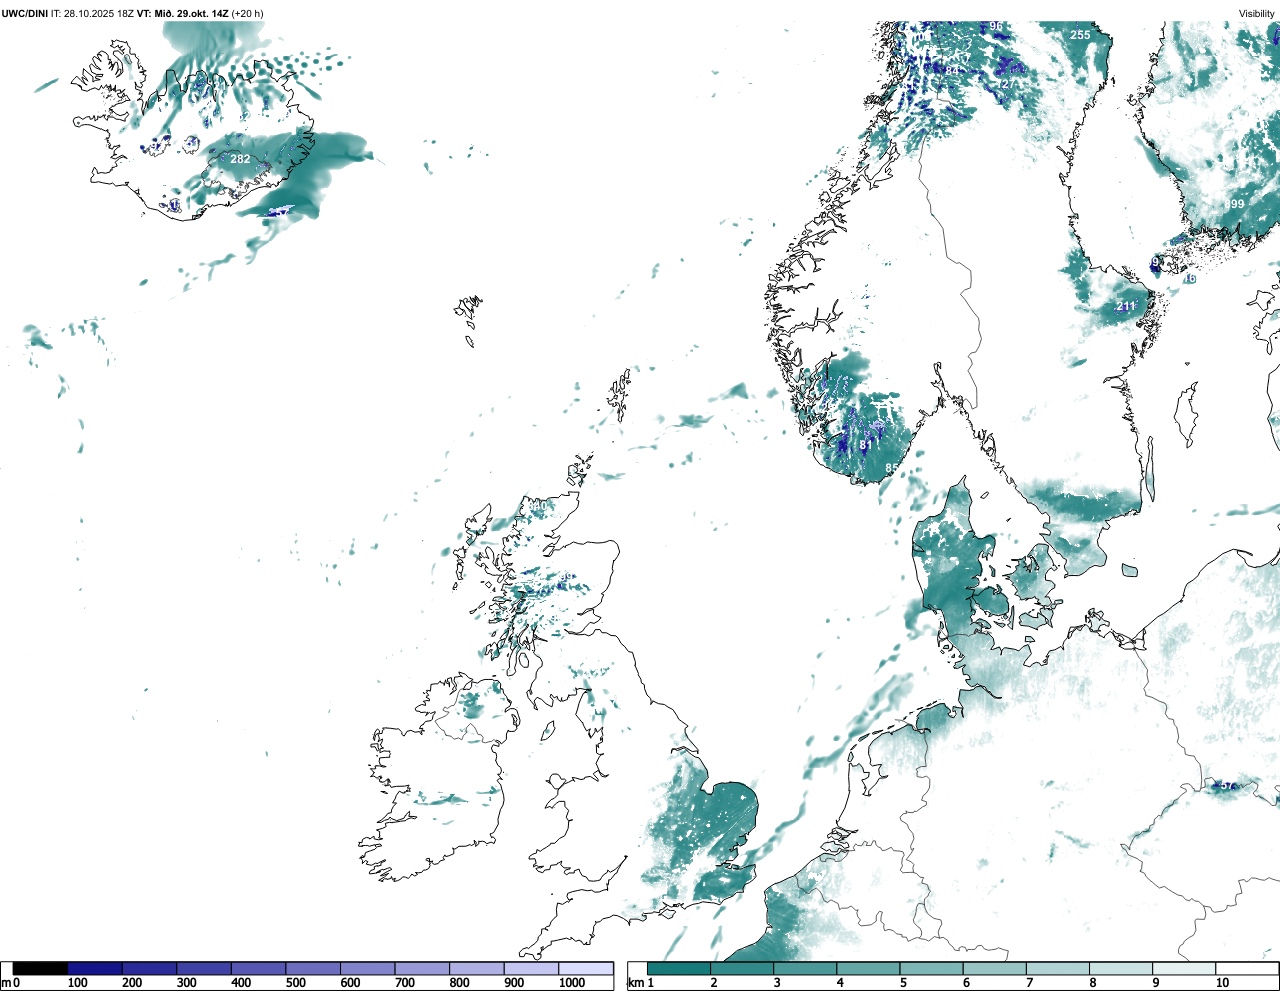This screenshot has height=991, width=1280.
Task: Click the darkest teal 1–2 km swatch
Action: click(679, 968)
